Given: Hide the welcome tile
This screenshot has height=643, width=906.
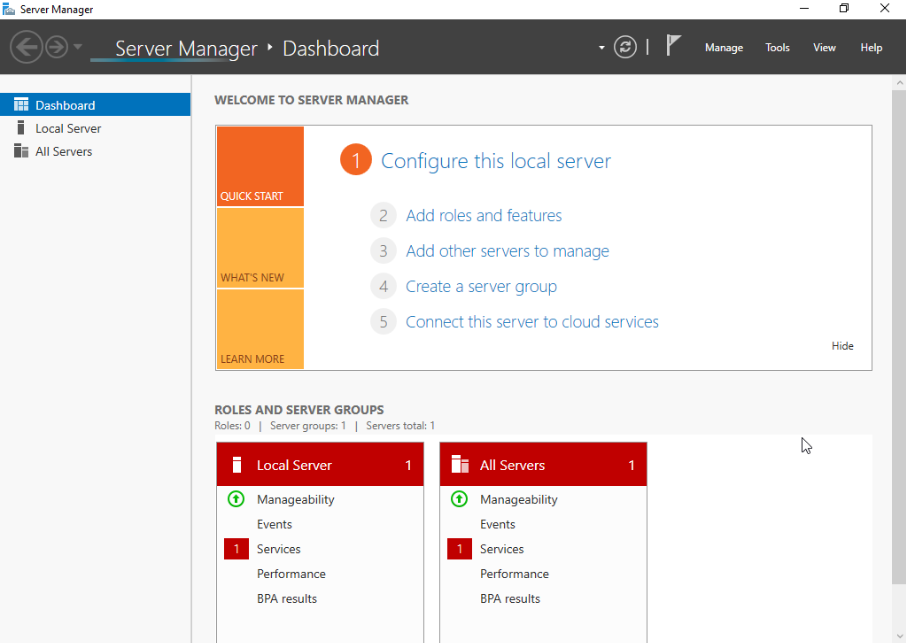Looking at the screenshot, I should tap(842, 345).
